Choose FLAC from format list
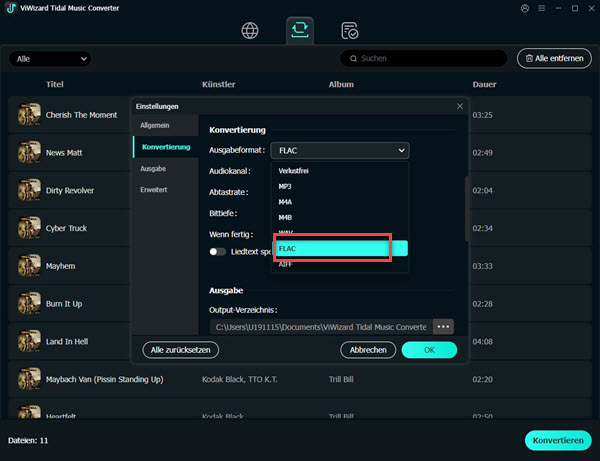Viewport: 600px width, 461px height. pos(340,248)
